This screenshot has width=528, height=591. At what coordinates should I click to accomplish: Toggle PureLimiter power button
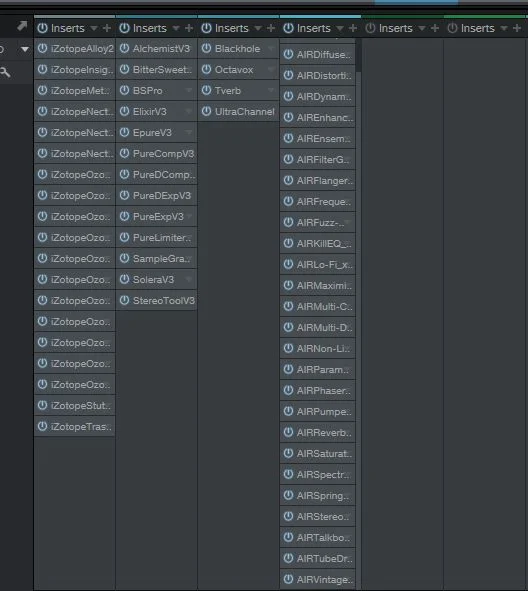tap(124, 238)
